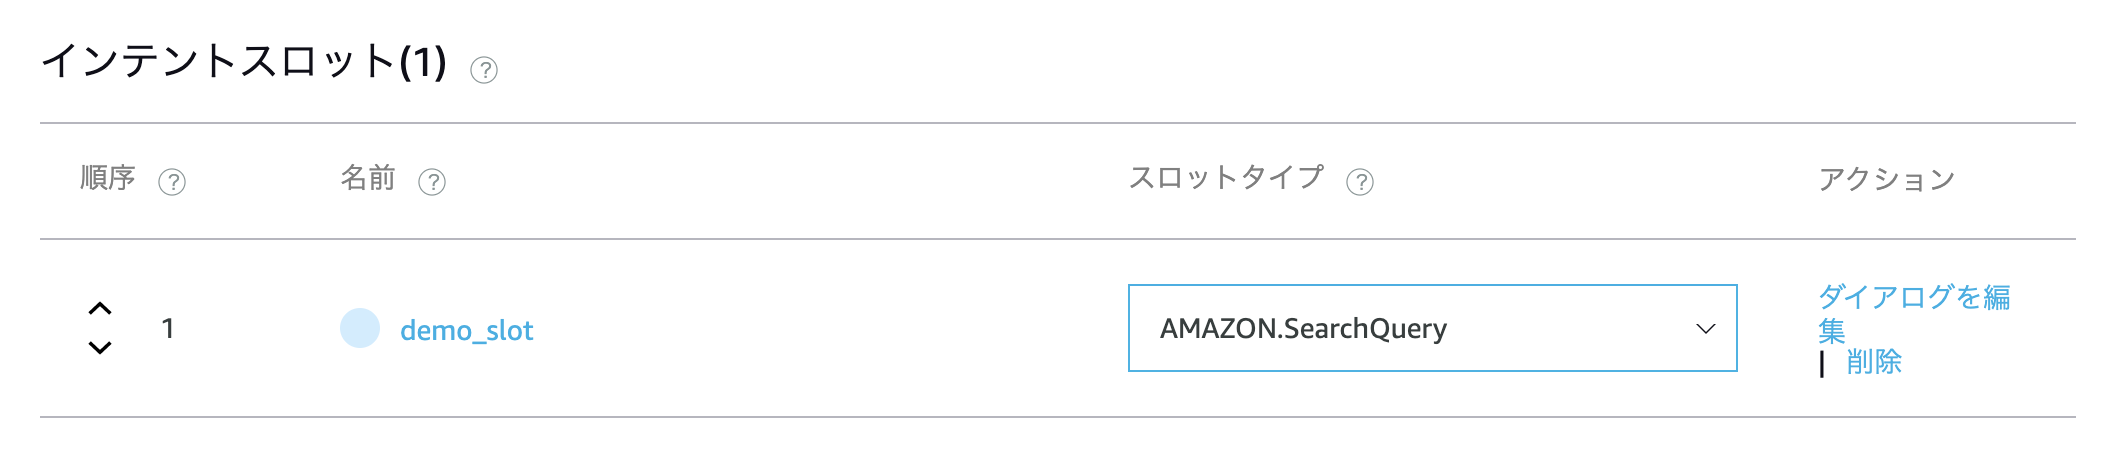
Task: Move demo_slot up with the up arrow
Action: point(100,309)
